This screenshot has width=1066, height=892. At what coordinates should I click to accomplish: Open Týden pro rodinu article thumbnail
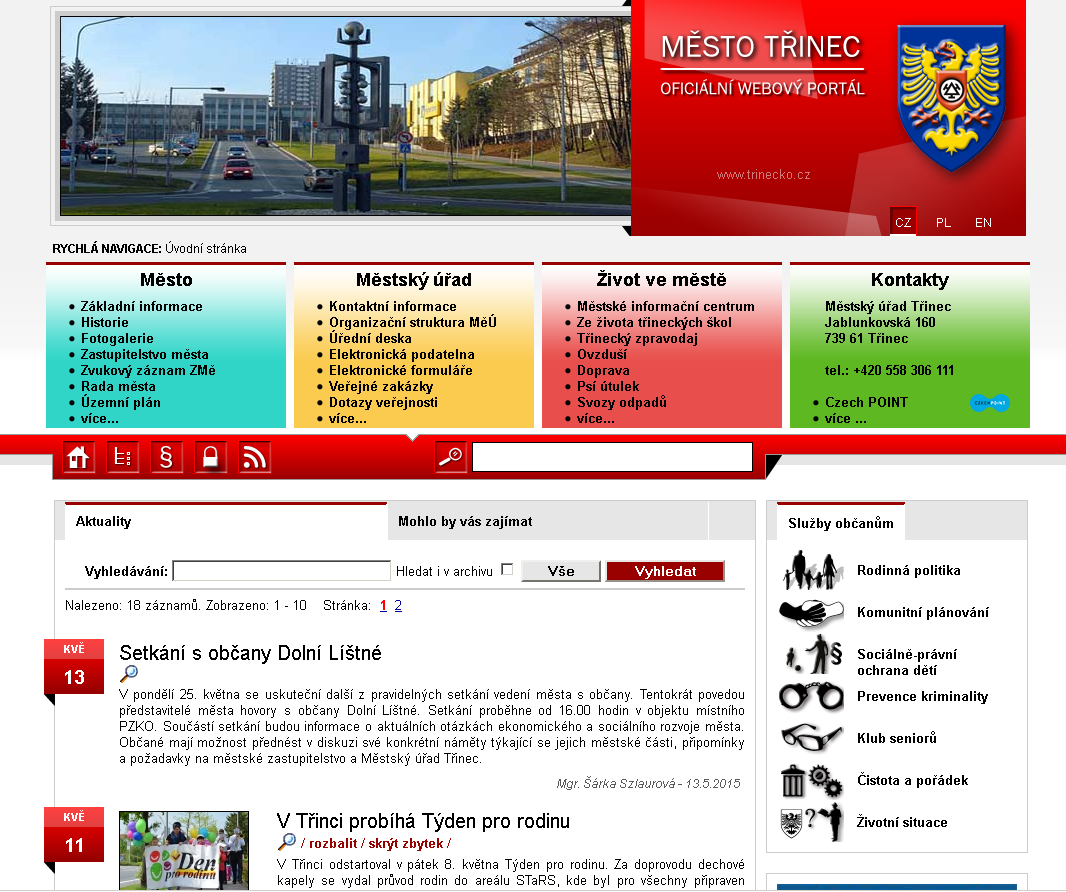(184, 850)
